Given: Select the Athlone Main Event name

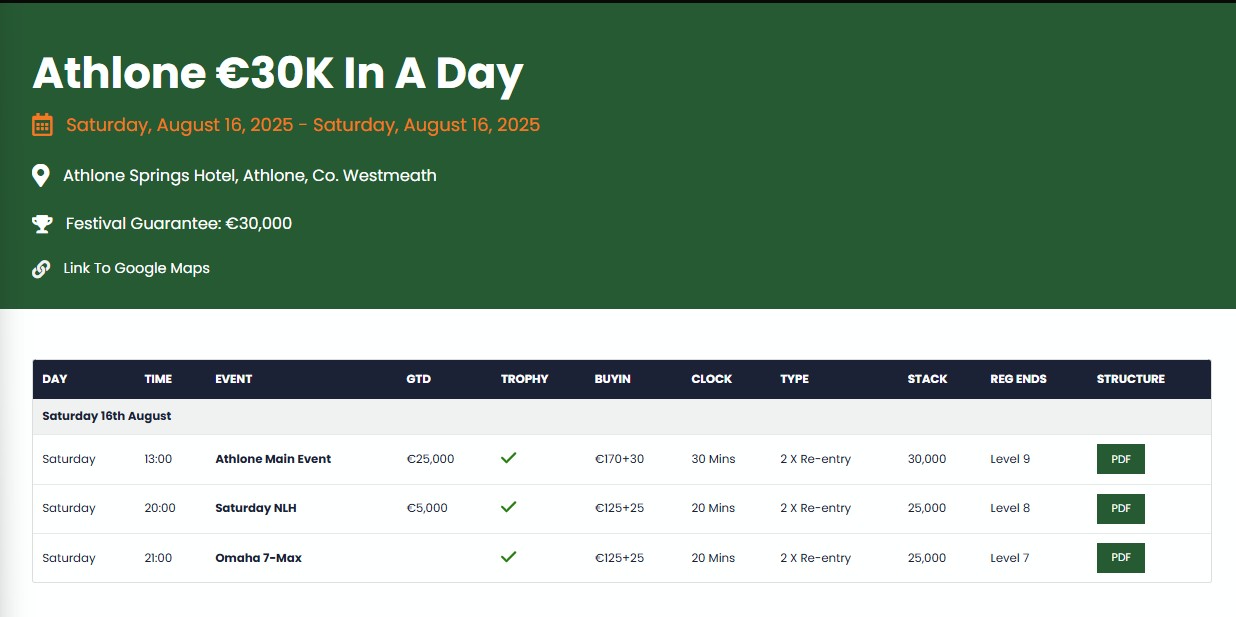Looking at the screenshot, I should [273, 459].
